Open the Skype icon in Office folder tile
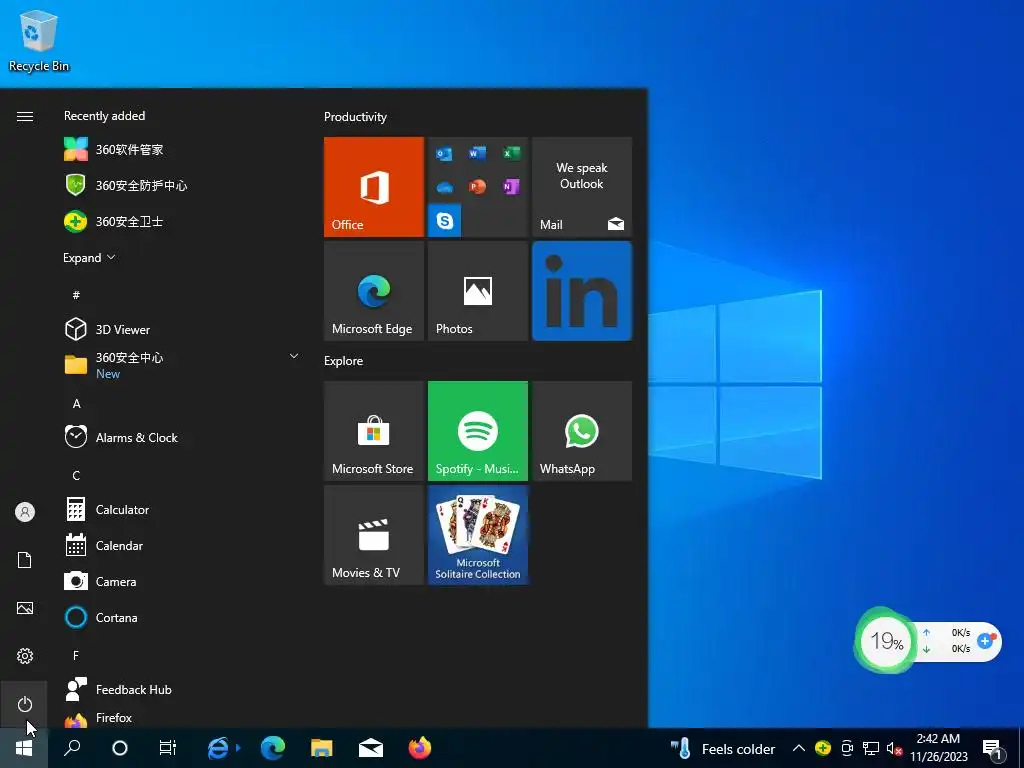The image size is (1024, 768). [x=445, y=221]
